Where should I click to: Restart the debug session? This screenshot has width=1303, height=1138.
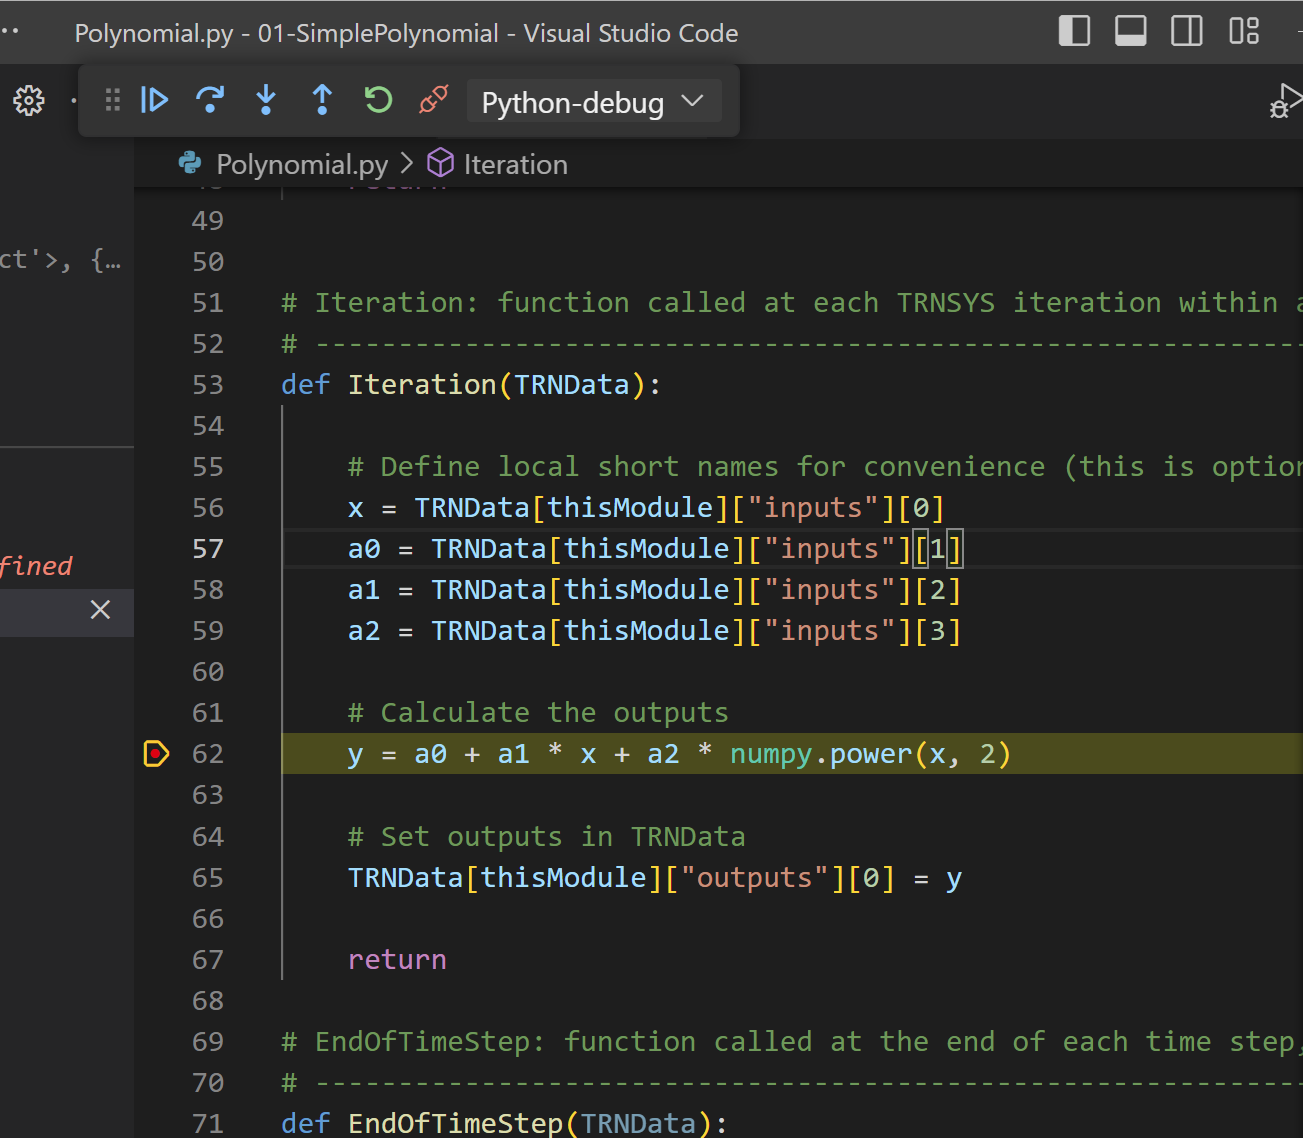378,100
